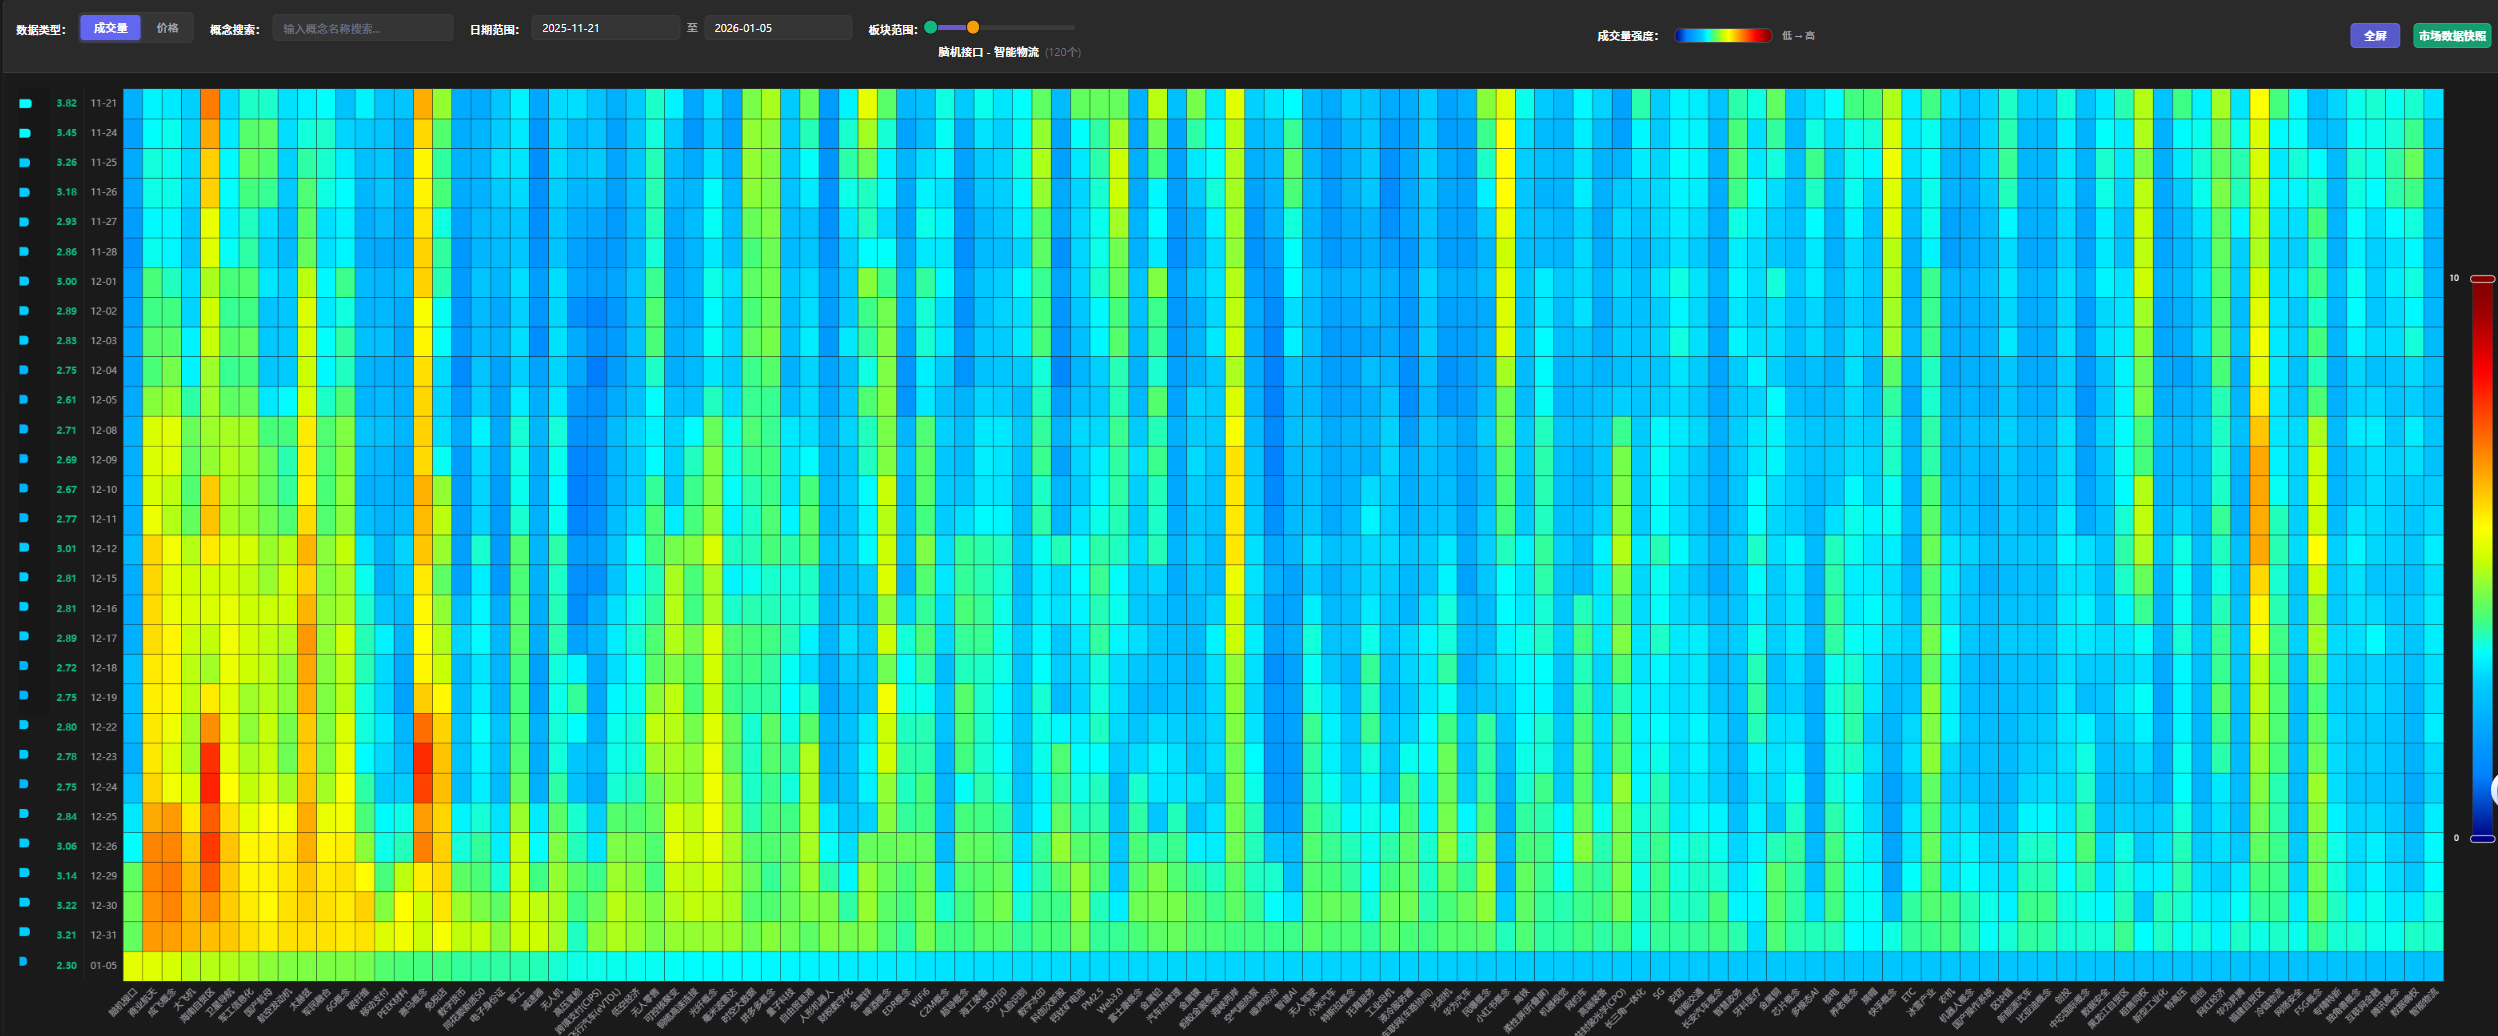Open the start date picker 2025-11-21

pyautogui.click(x=604, y=28)
